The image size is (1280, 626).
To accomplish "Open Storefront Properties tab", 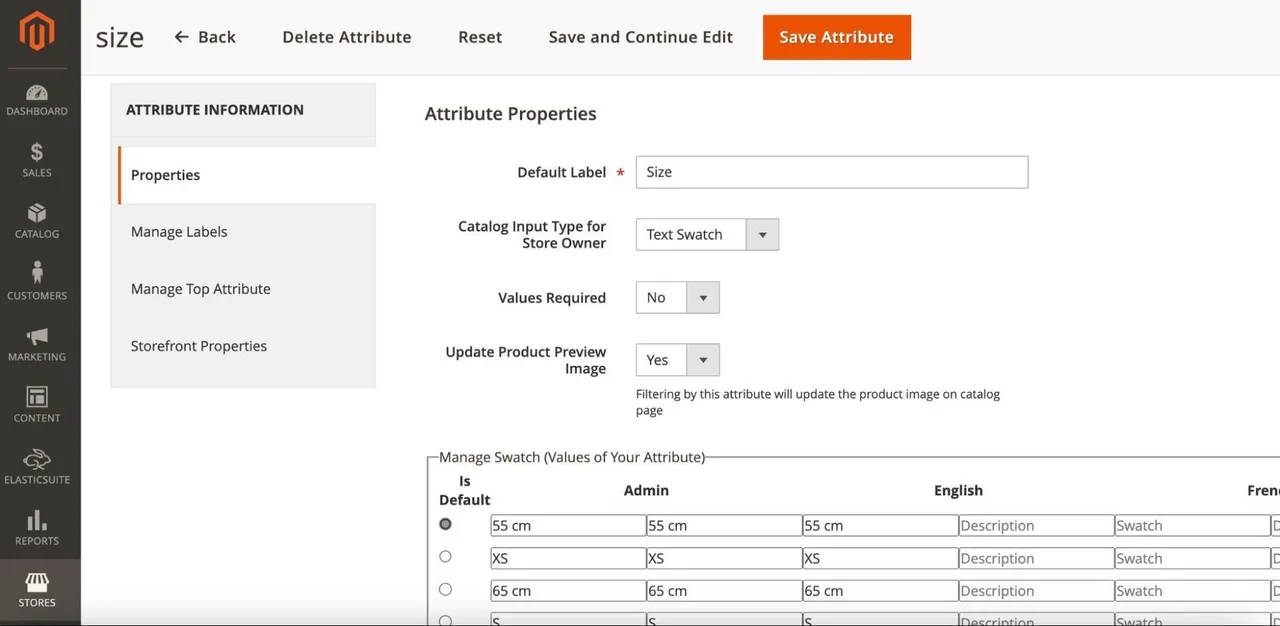I will (199, 346).
